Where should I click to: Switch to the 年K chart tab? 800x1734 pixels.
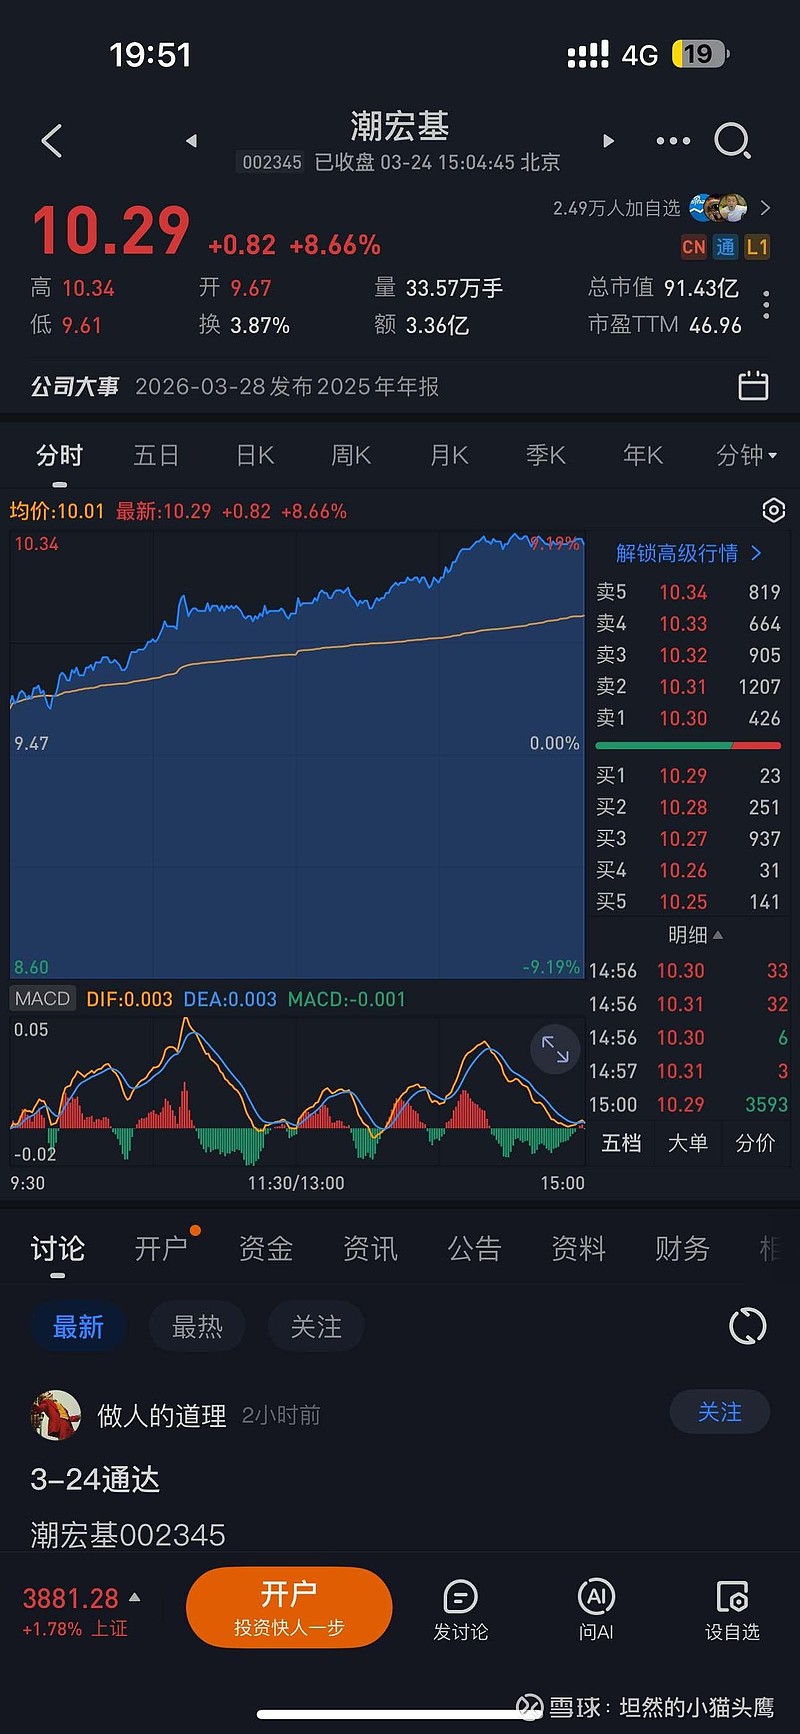[x=643, y=455]
